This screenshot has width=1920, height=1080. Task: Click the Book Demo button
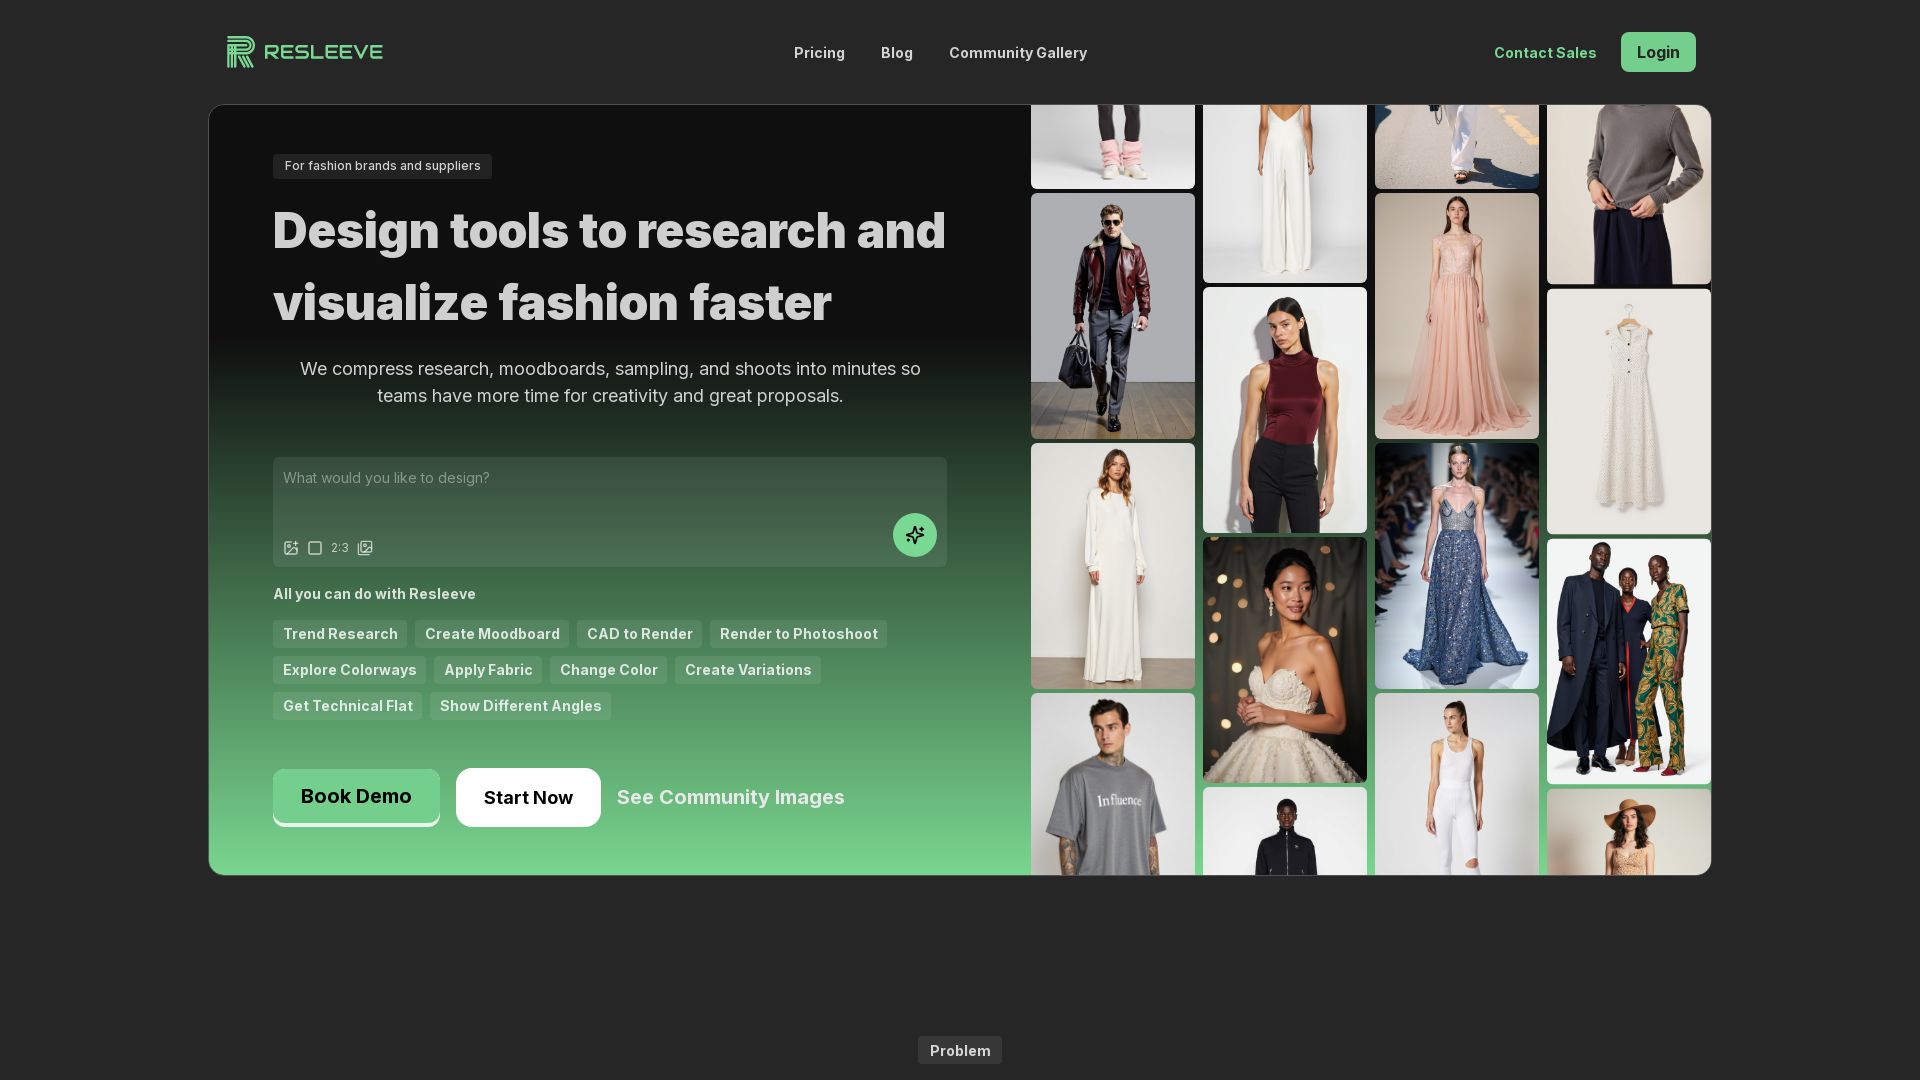click(x=356, y=797)
